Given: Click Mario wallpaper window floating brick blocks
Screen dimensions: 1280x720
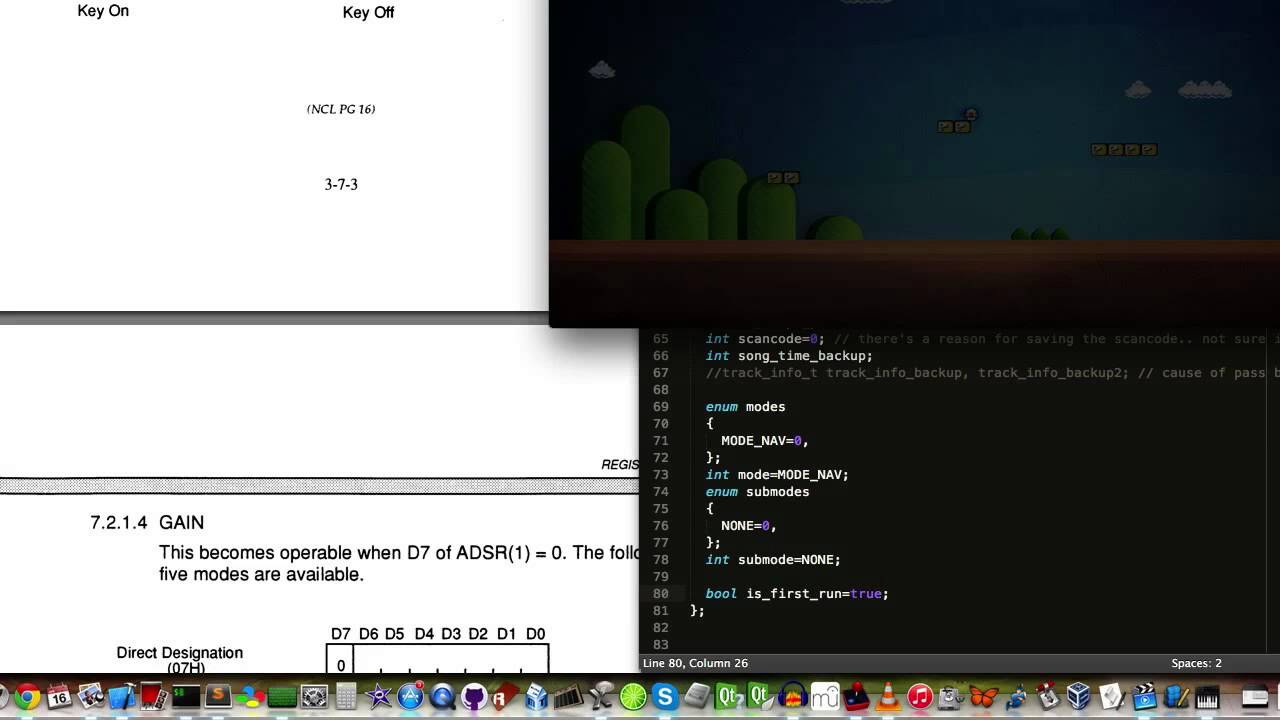Looking at the screenshot, I should (x=1124, y=150).
